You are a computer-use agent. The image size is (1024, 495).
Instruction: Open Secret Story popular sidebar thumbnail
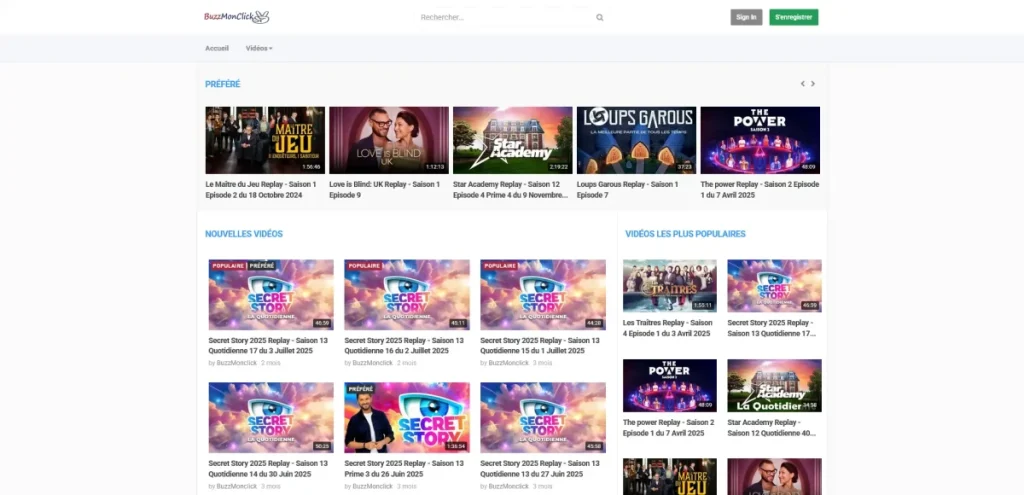tap(775, 285)
